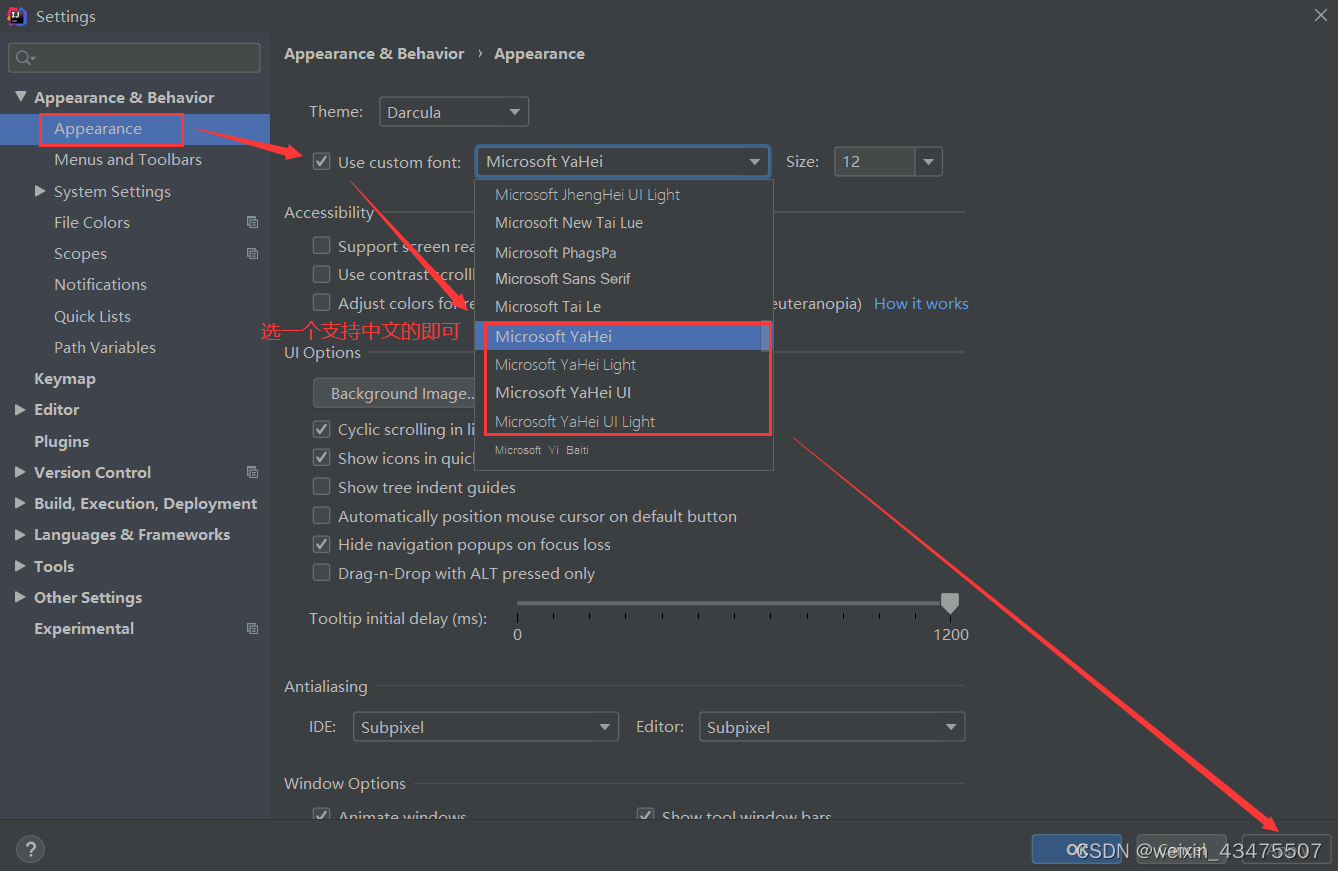Screen dimensions: 1338x871
Task: Click the help question mark icon
Action: pyautogui.click(x=30, y=849)
